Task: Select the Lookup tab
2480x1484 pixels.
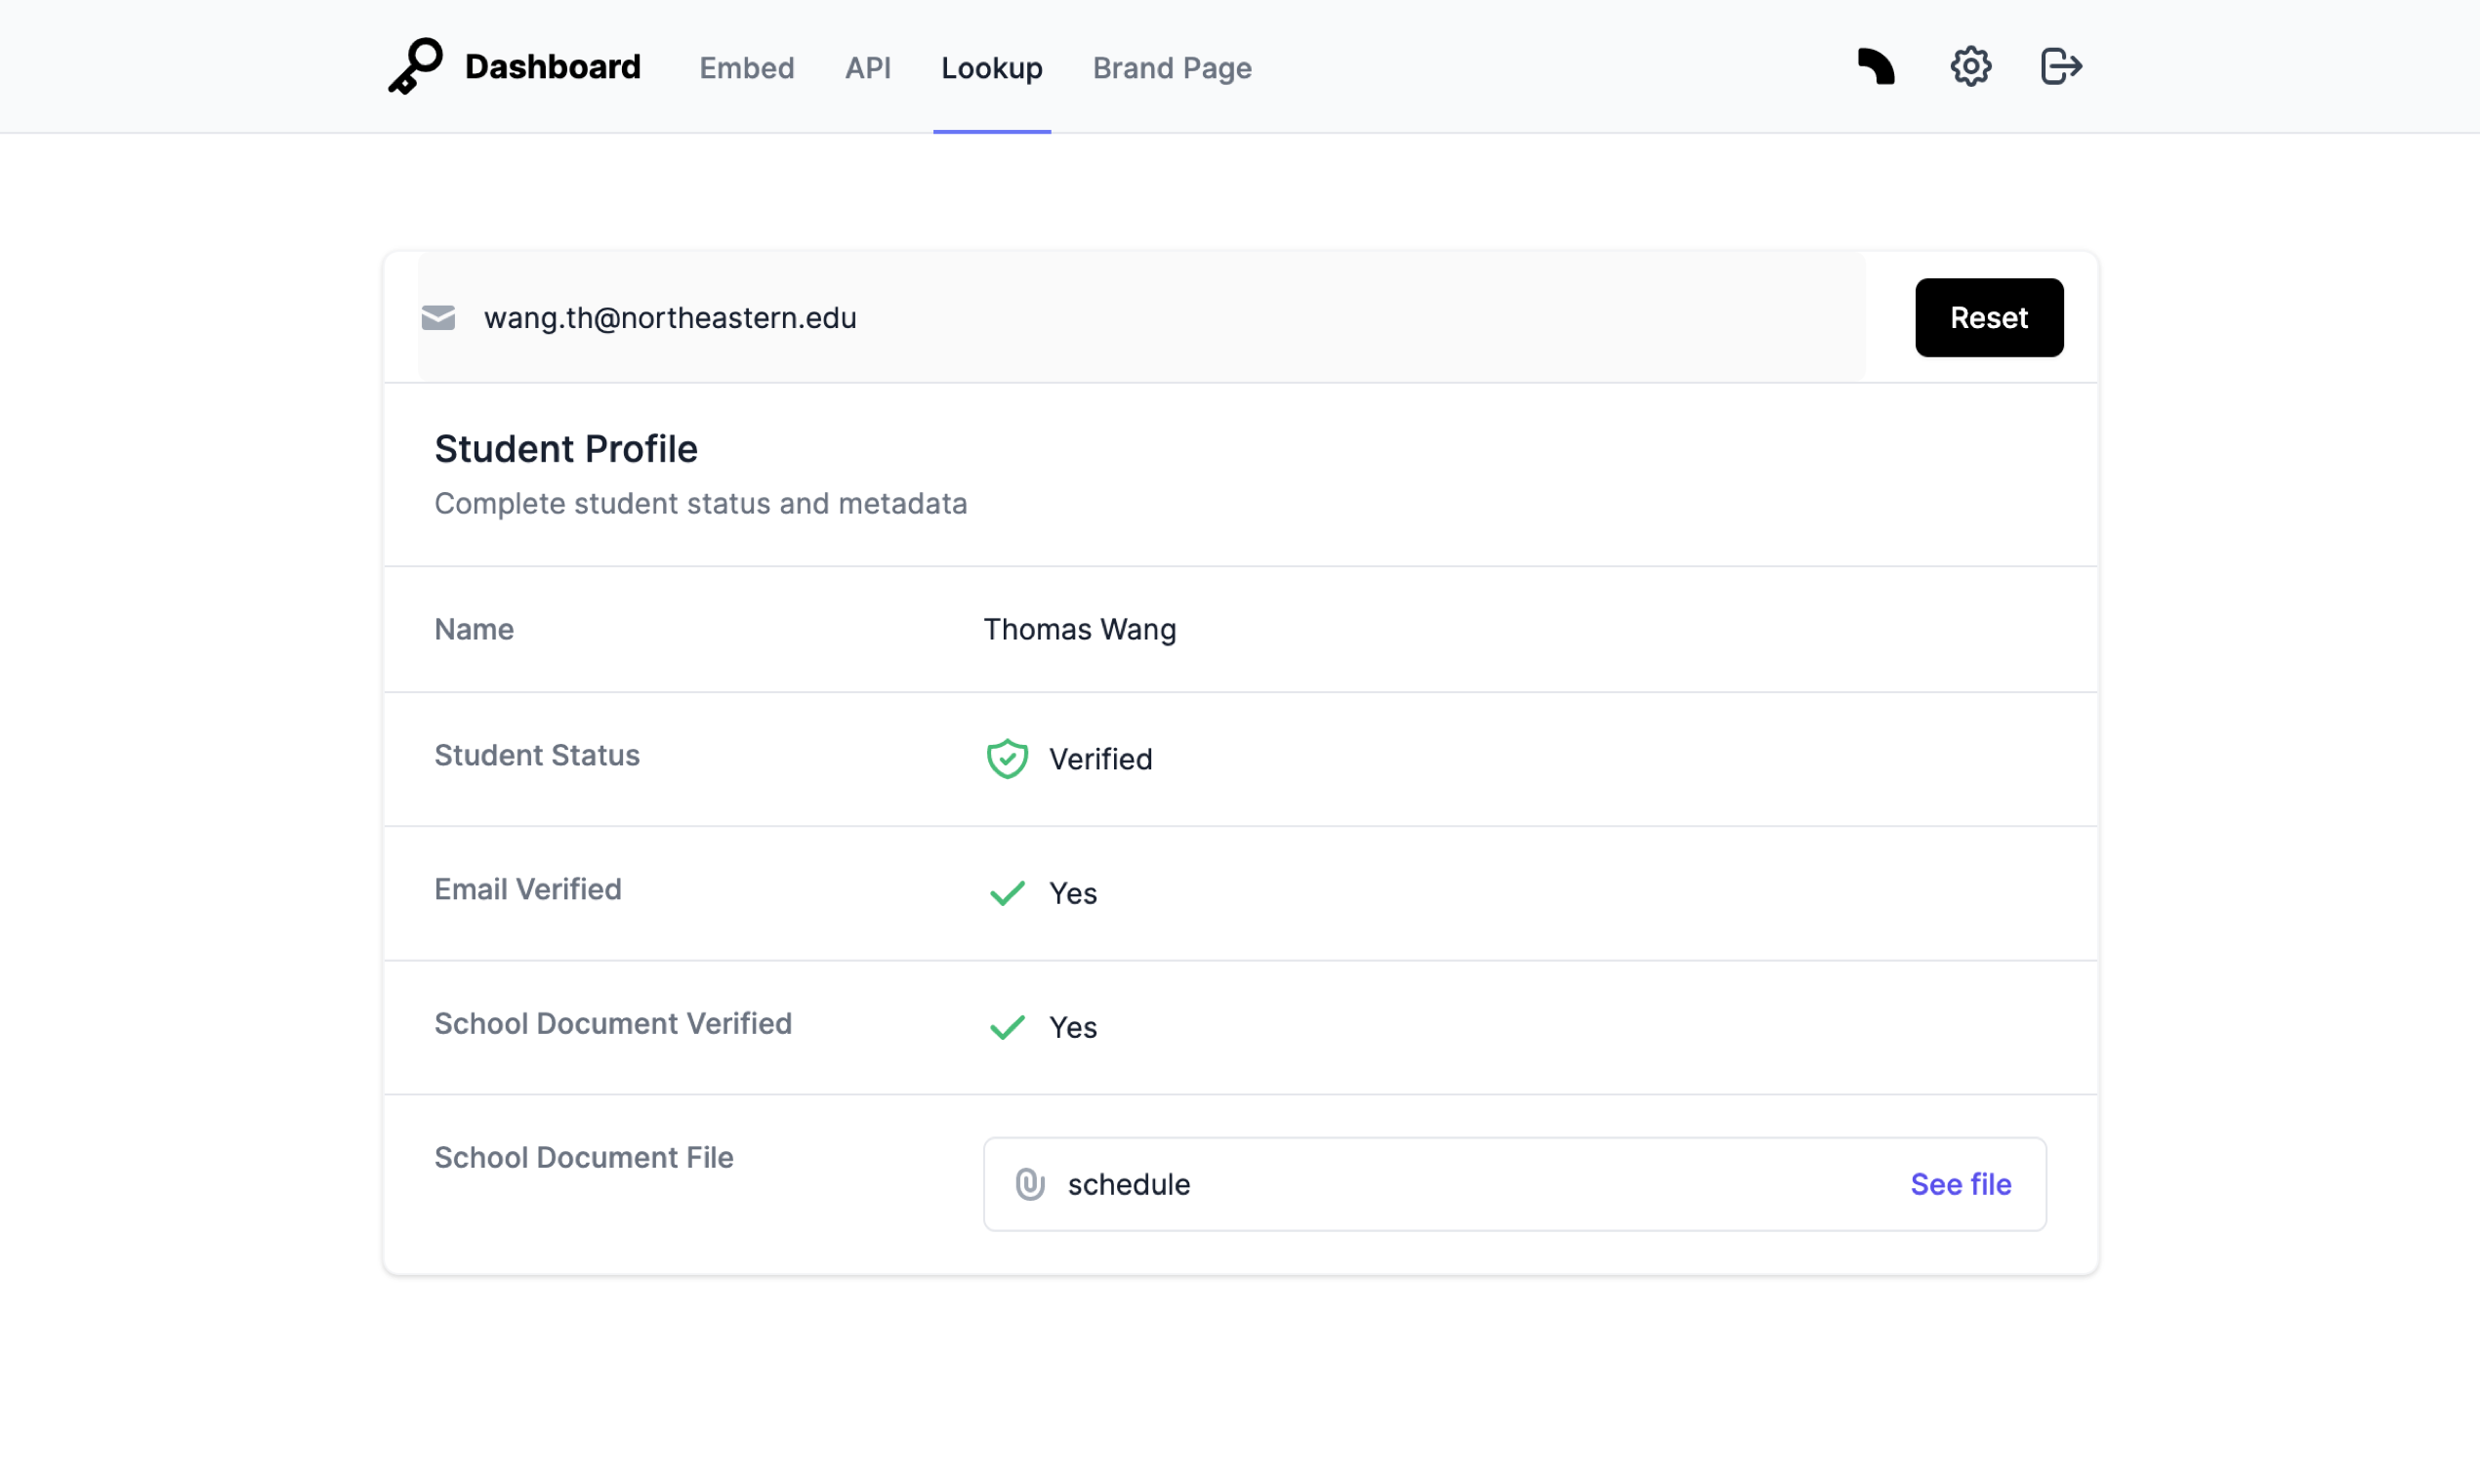Action: 991,68
